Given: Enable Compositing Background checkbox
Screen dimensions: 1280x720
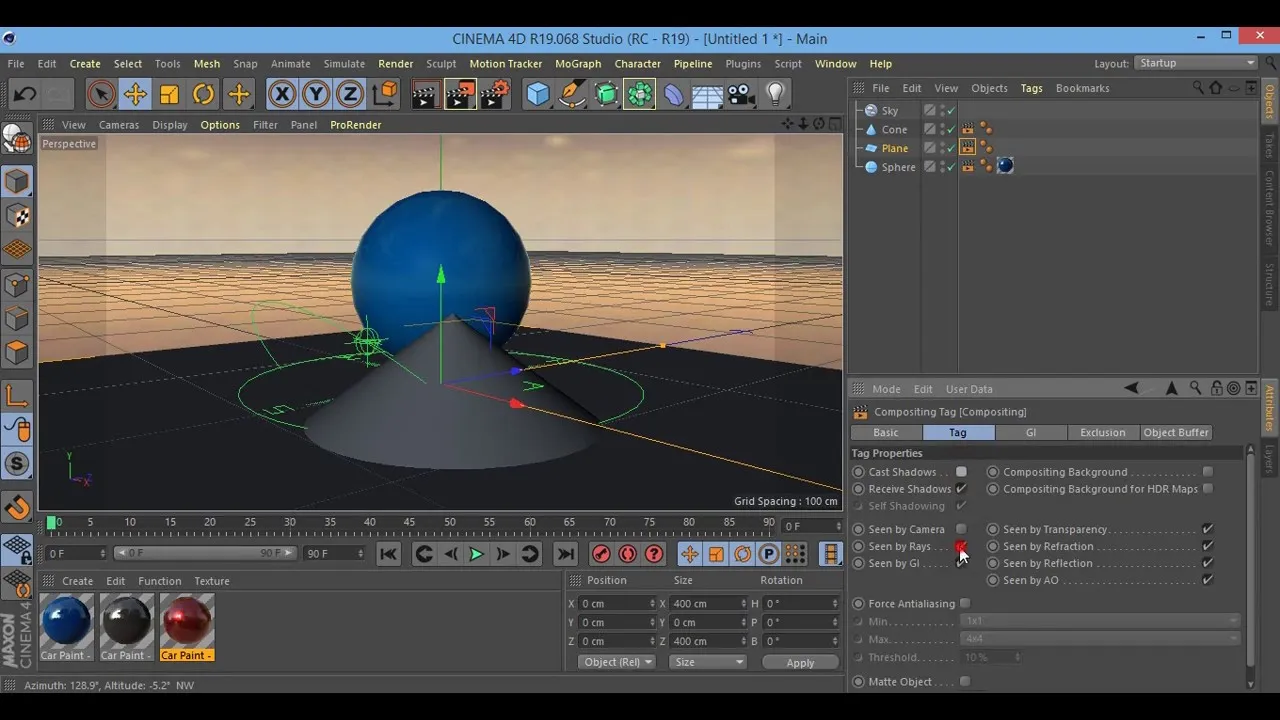Looking at the screenshot, I should (x=1208, y=472).
